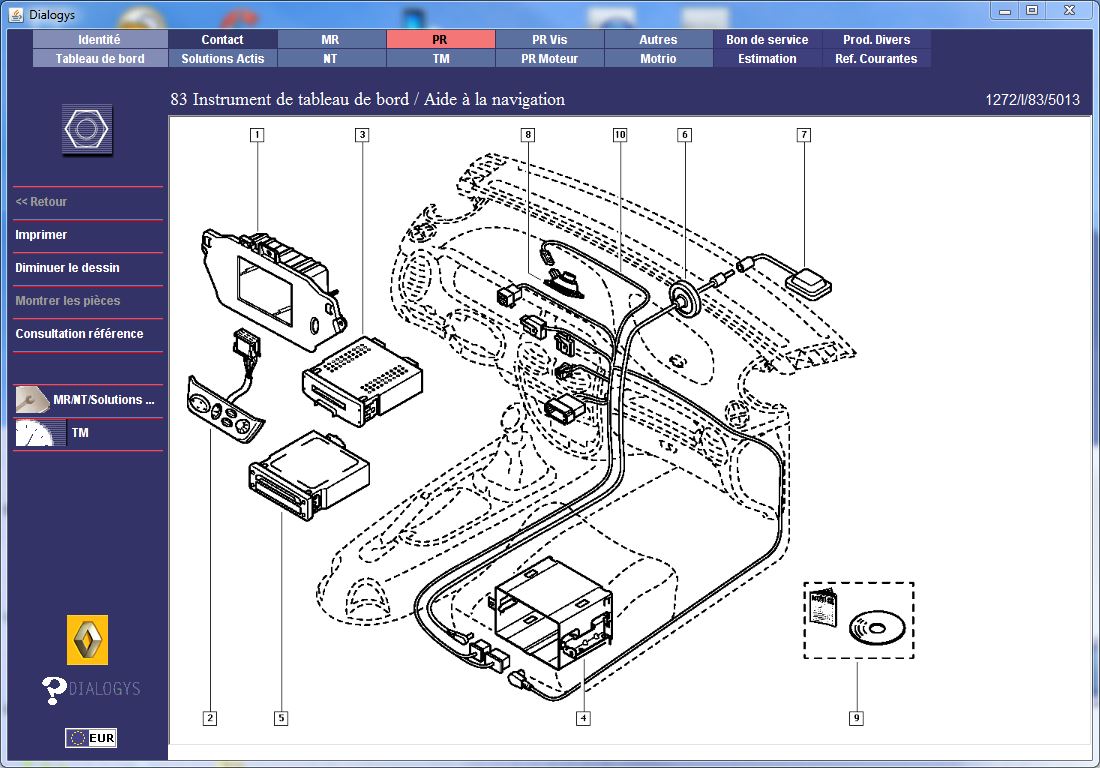Open the Identité tab
Viewport: 1100px width, 768px height.
point(100,40)
